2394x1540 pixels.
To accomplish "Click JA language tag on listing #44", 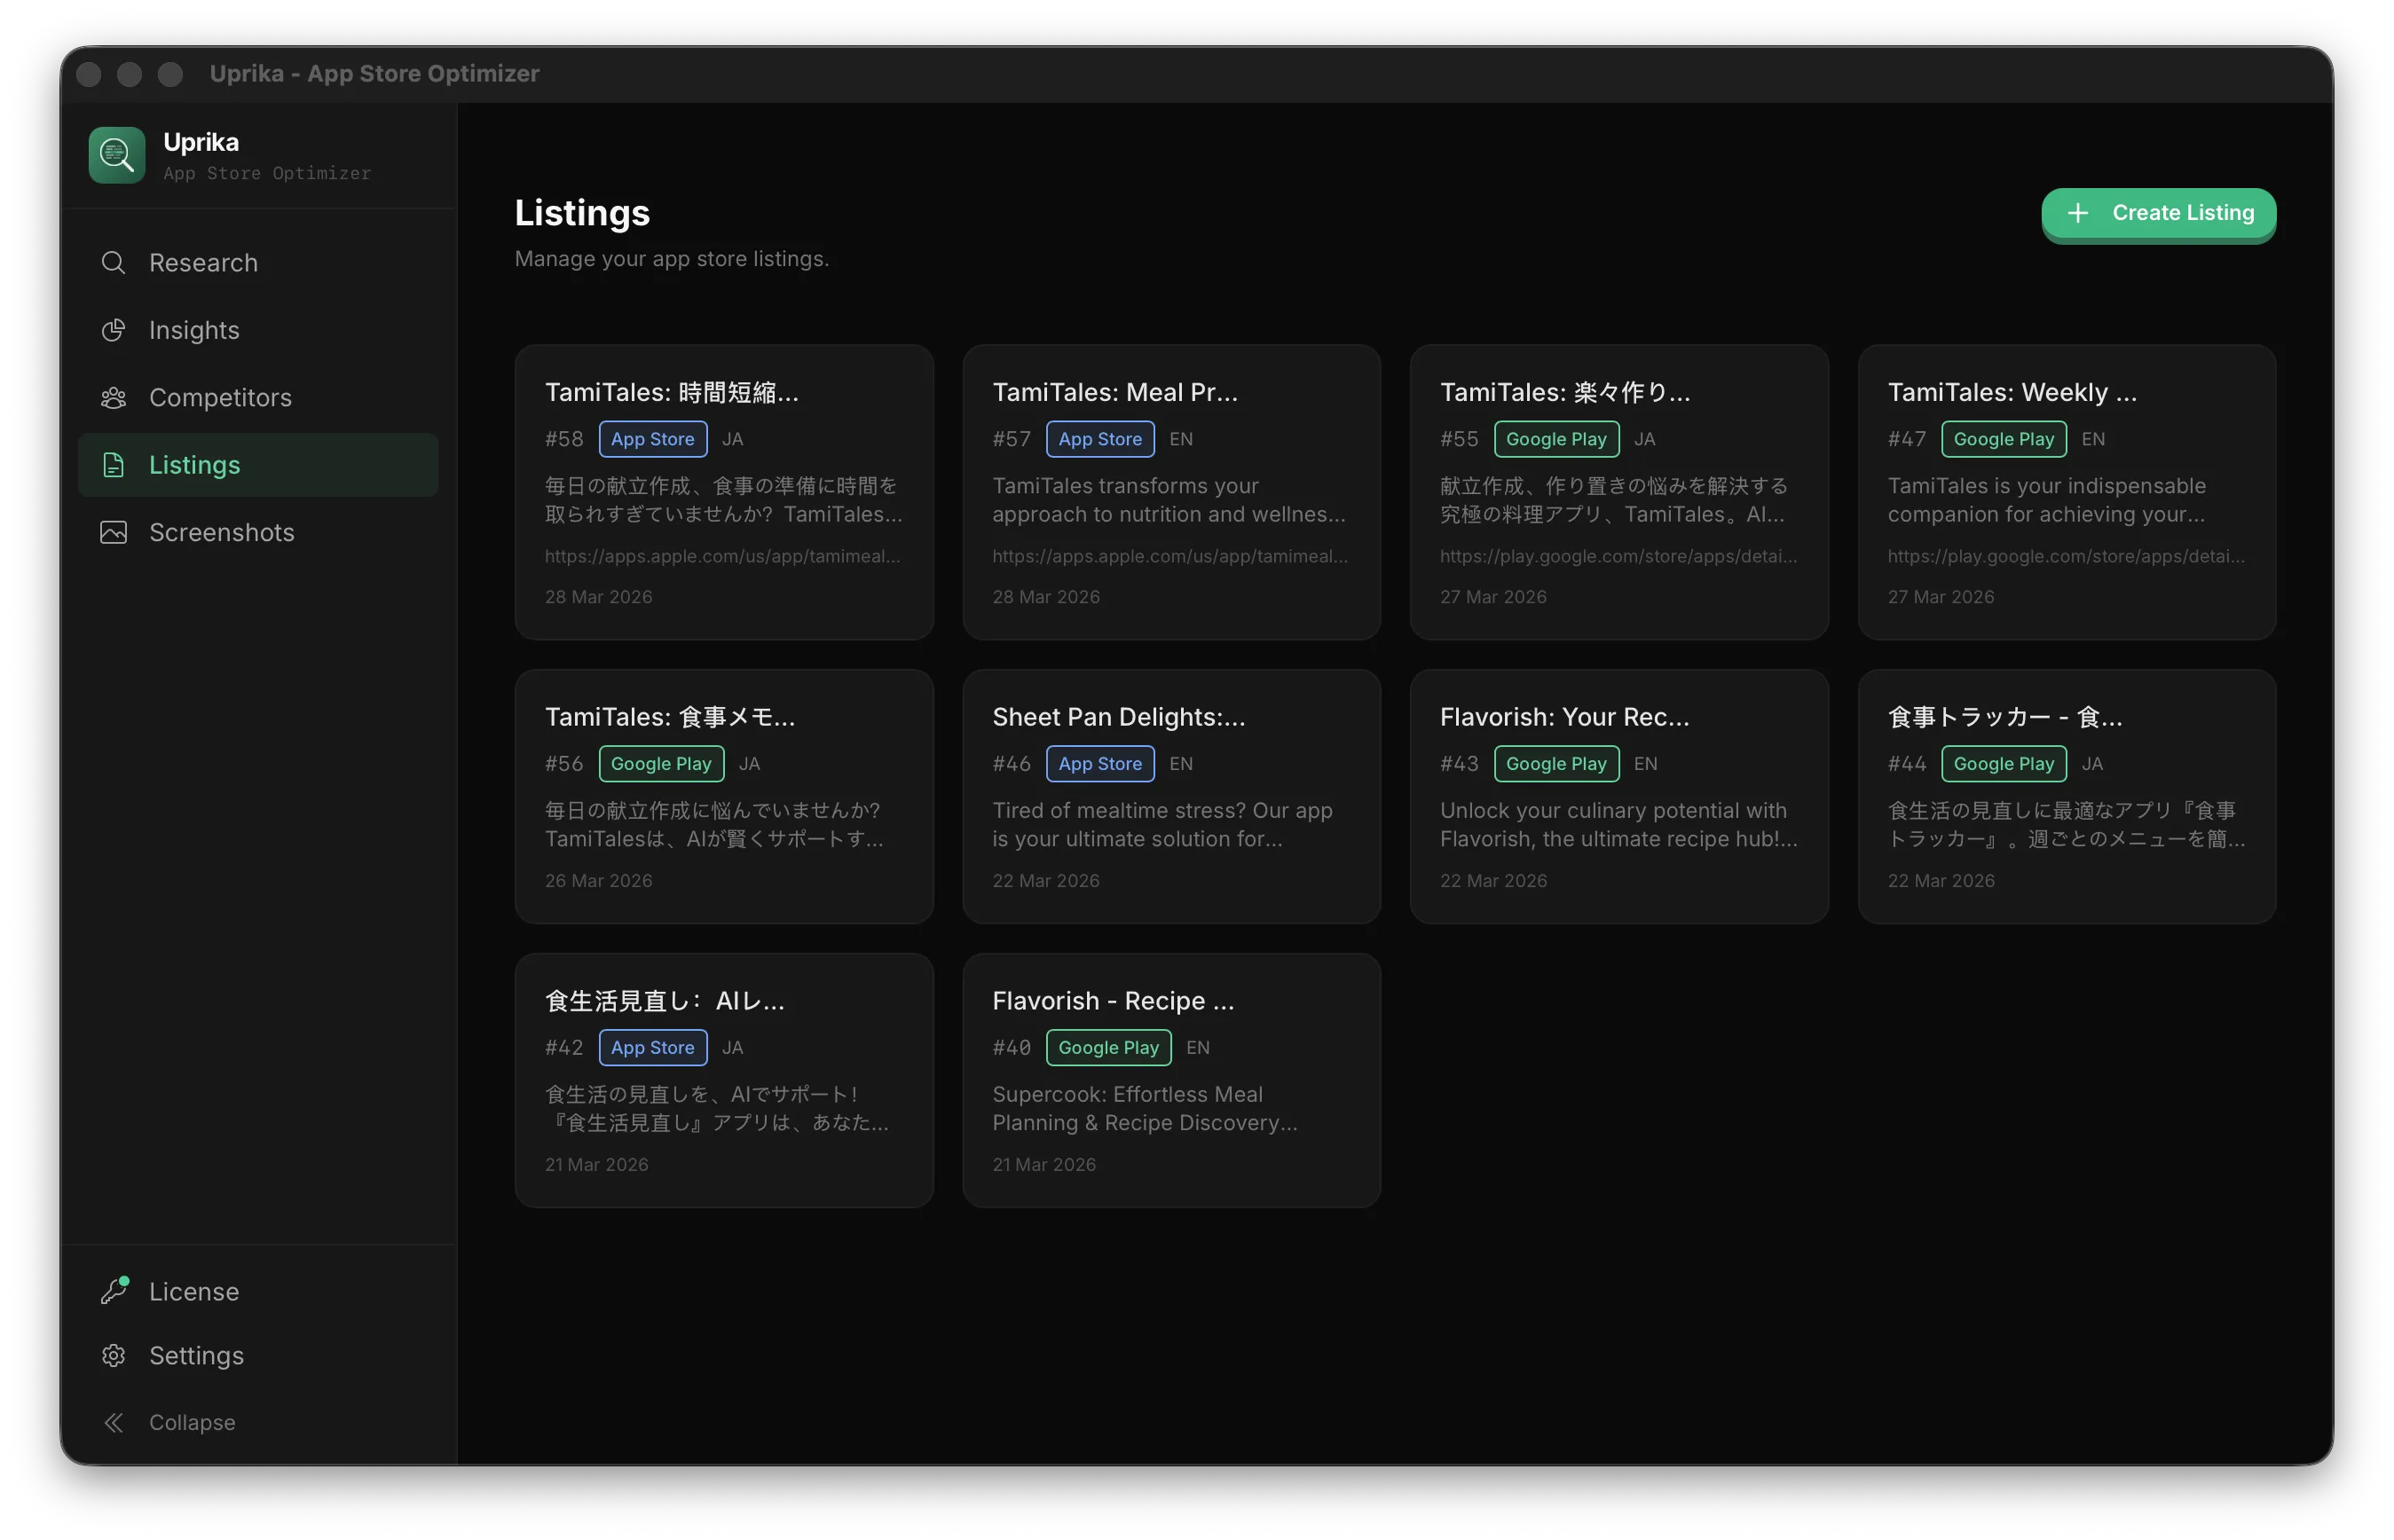I will (2092, 764).
